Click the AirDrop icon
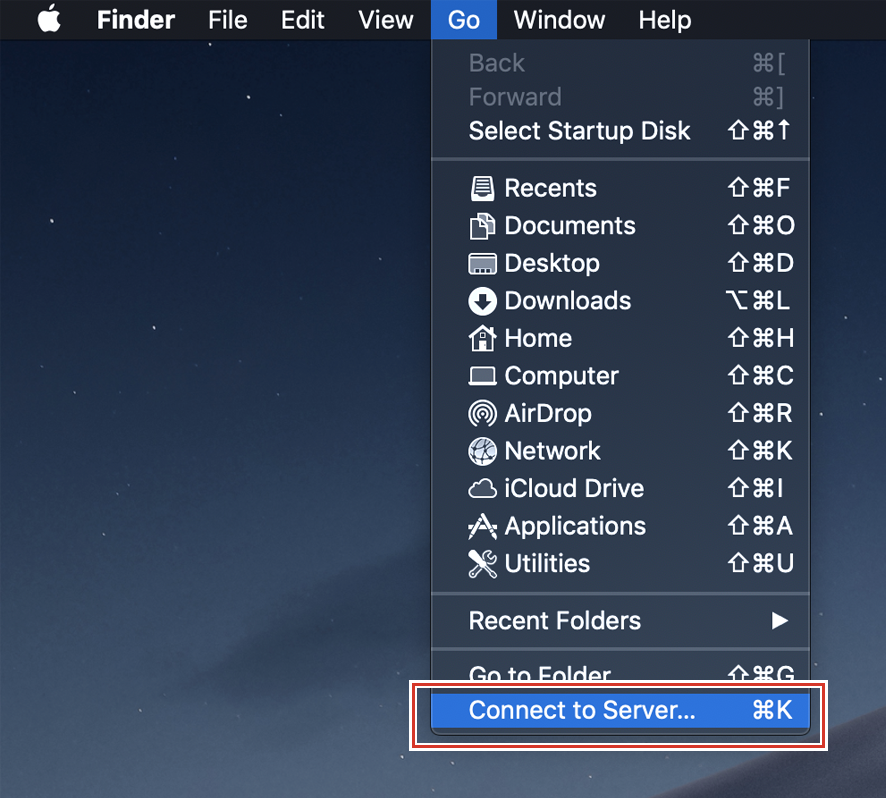The image size is (886, 798). (481, 413)
